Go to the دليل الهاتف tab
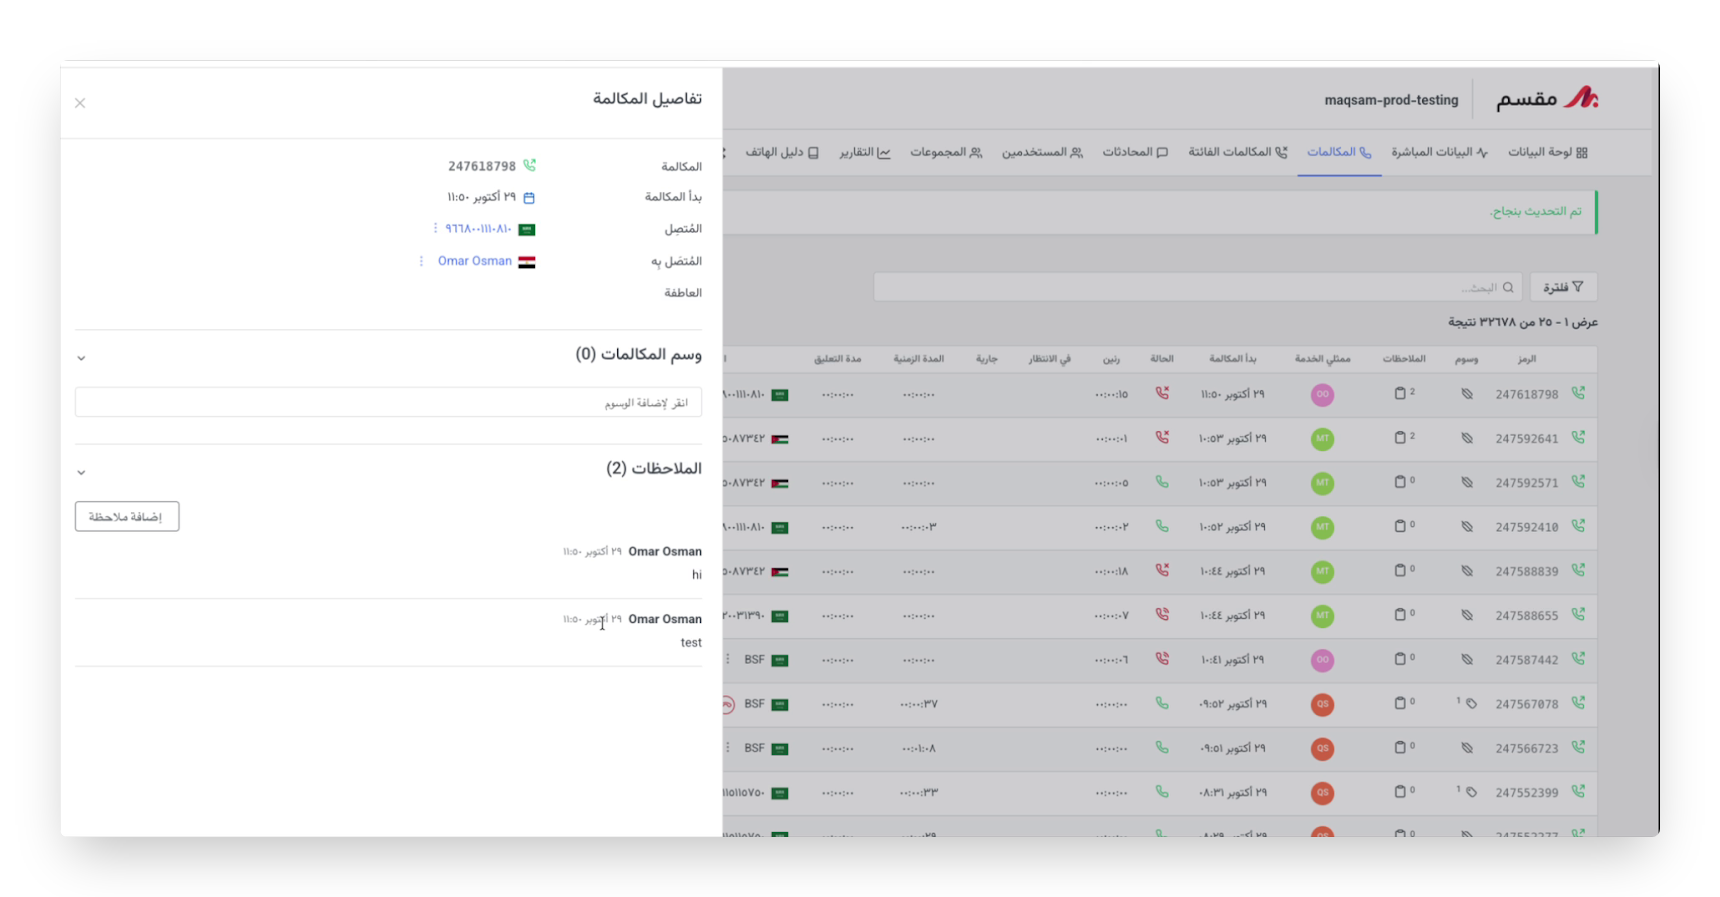This screenshot has height=897, width=1720. pyautogui.click(x=782, y=152)
